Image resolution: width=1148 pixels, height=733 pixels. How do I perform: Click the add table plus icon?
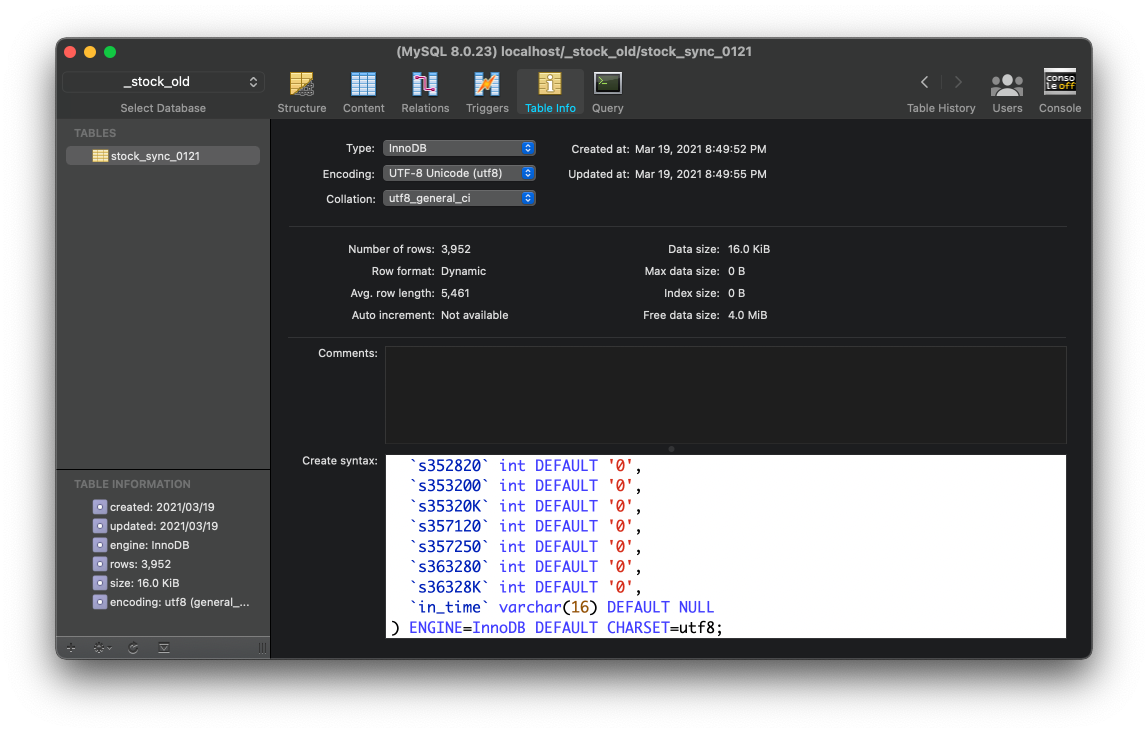[71, 648]
